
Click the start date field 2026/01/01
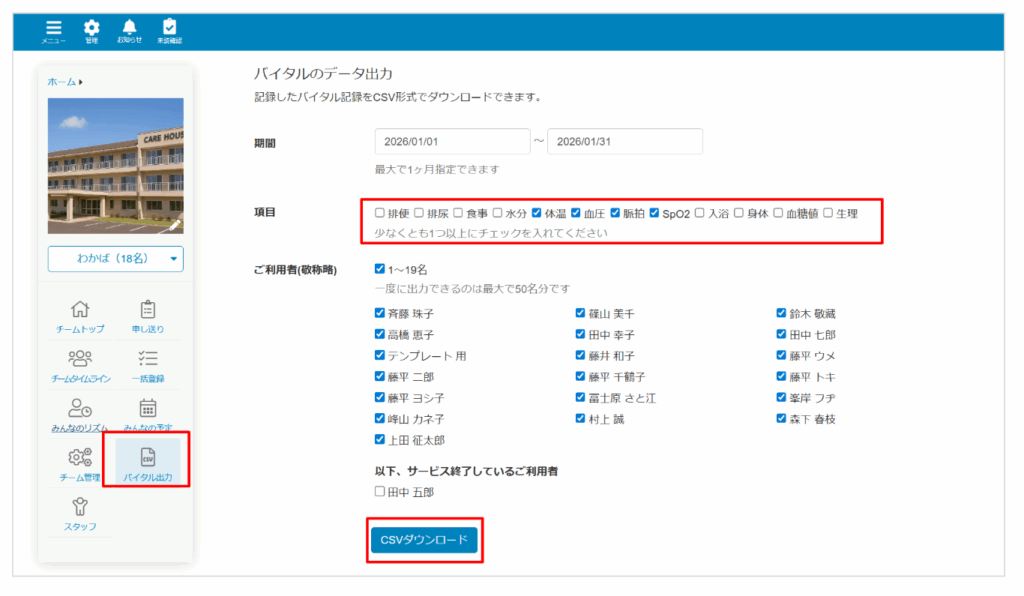click(x=452, y=142)
